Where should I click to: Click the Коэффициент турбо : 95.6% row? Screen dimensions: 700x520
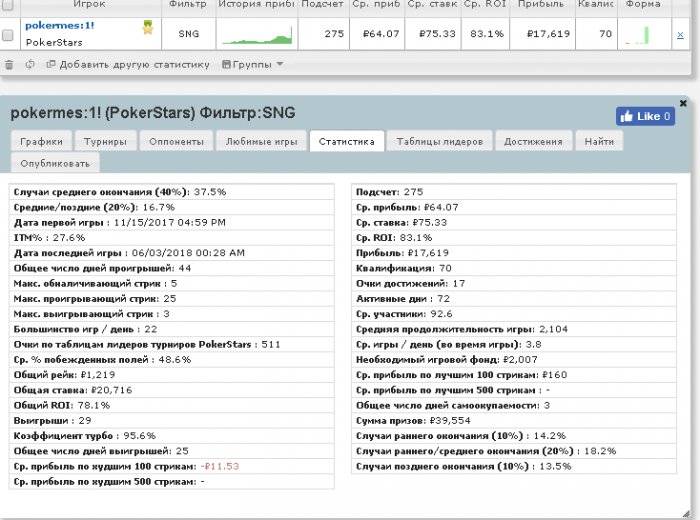tap(171, 436)
